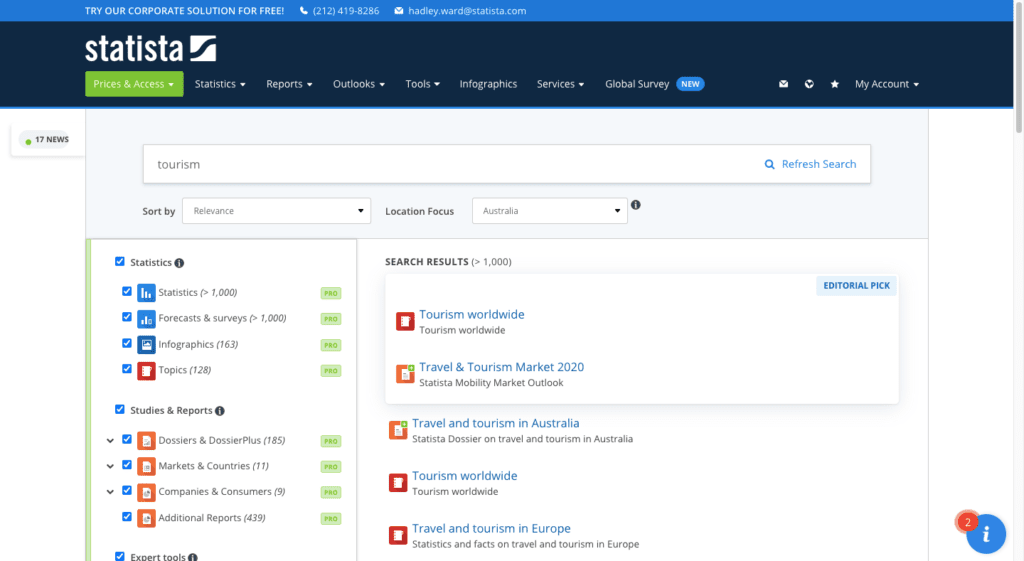Go to Infographics nav item
Screen dimensions: 1024x561
coord(488,84)
